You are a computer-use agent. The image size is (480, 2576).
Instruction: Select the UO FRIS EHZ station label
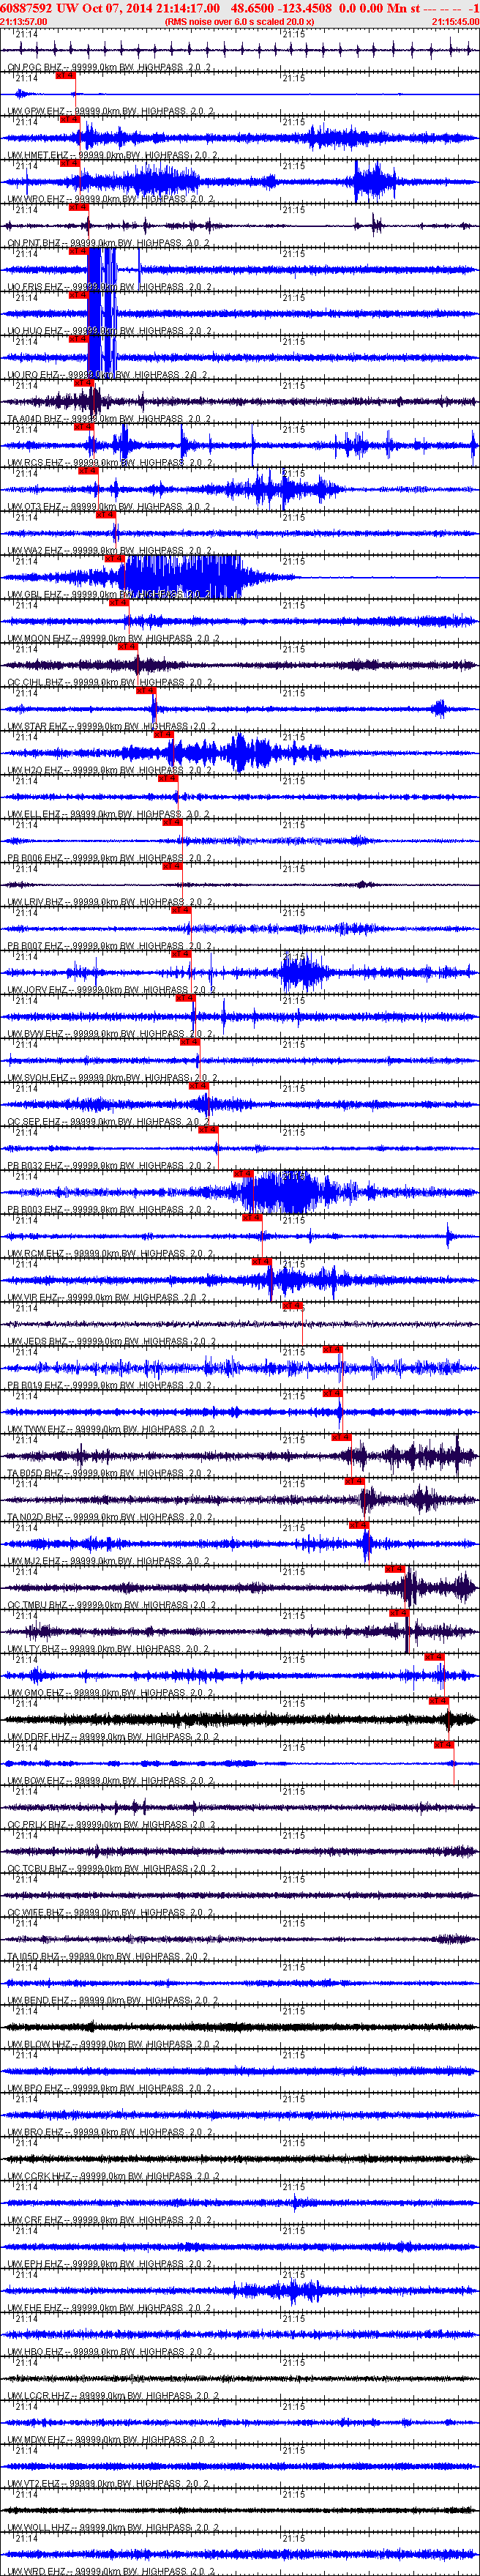(x=109, y=287)
